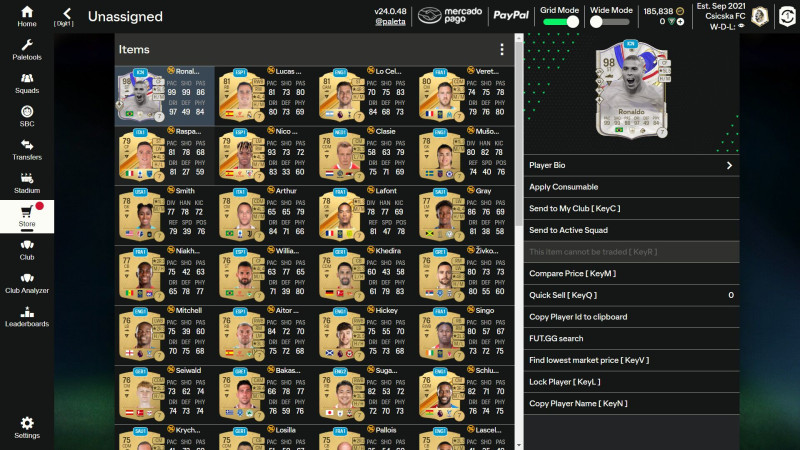Click Copy Player Name [KeyN]
Viewport: 800px width, 450px height.
632,404
